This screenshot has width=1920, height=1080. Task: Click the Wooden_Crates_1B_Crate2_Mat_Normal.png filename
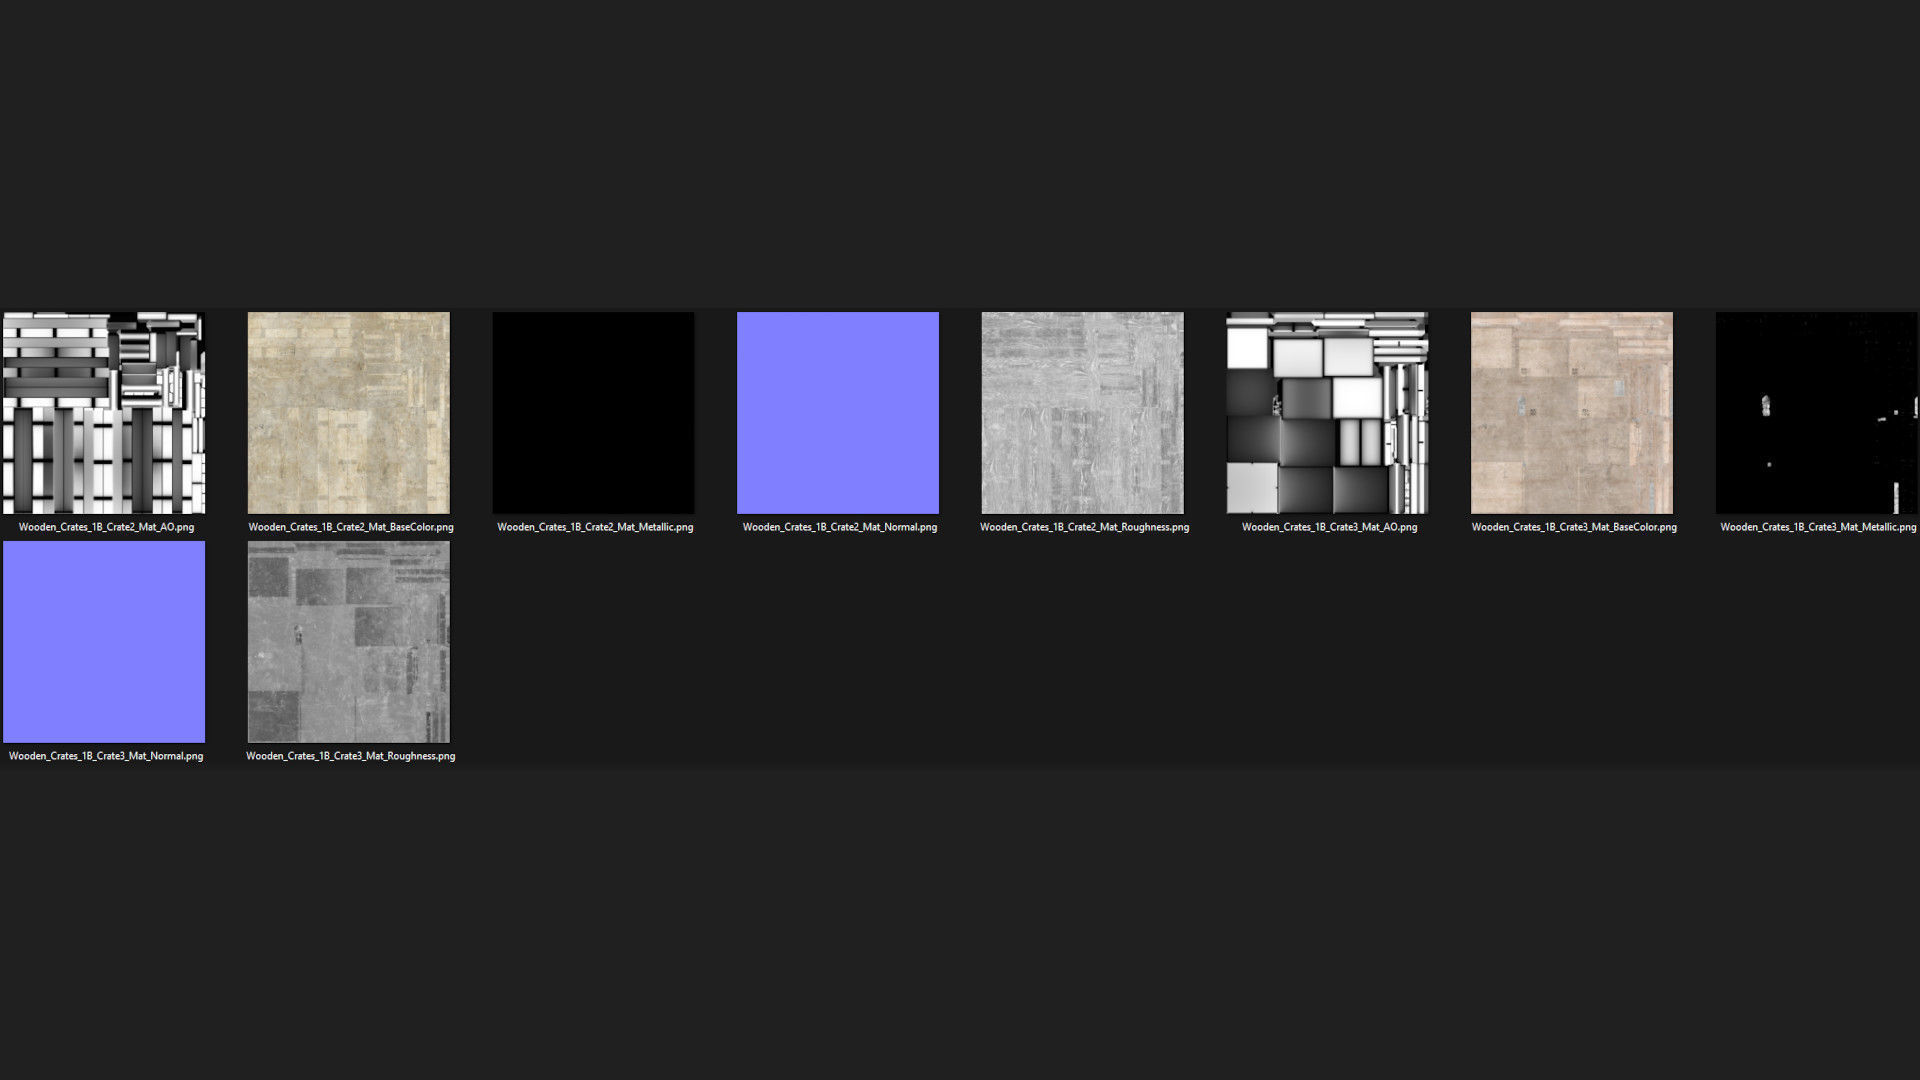pos(840,527)
